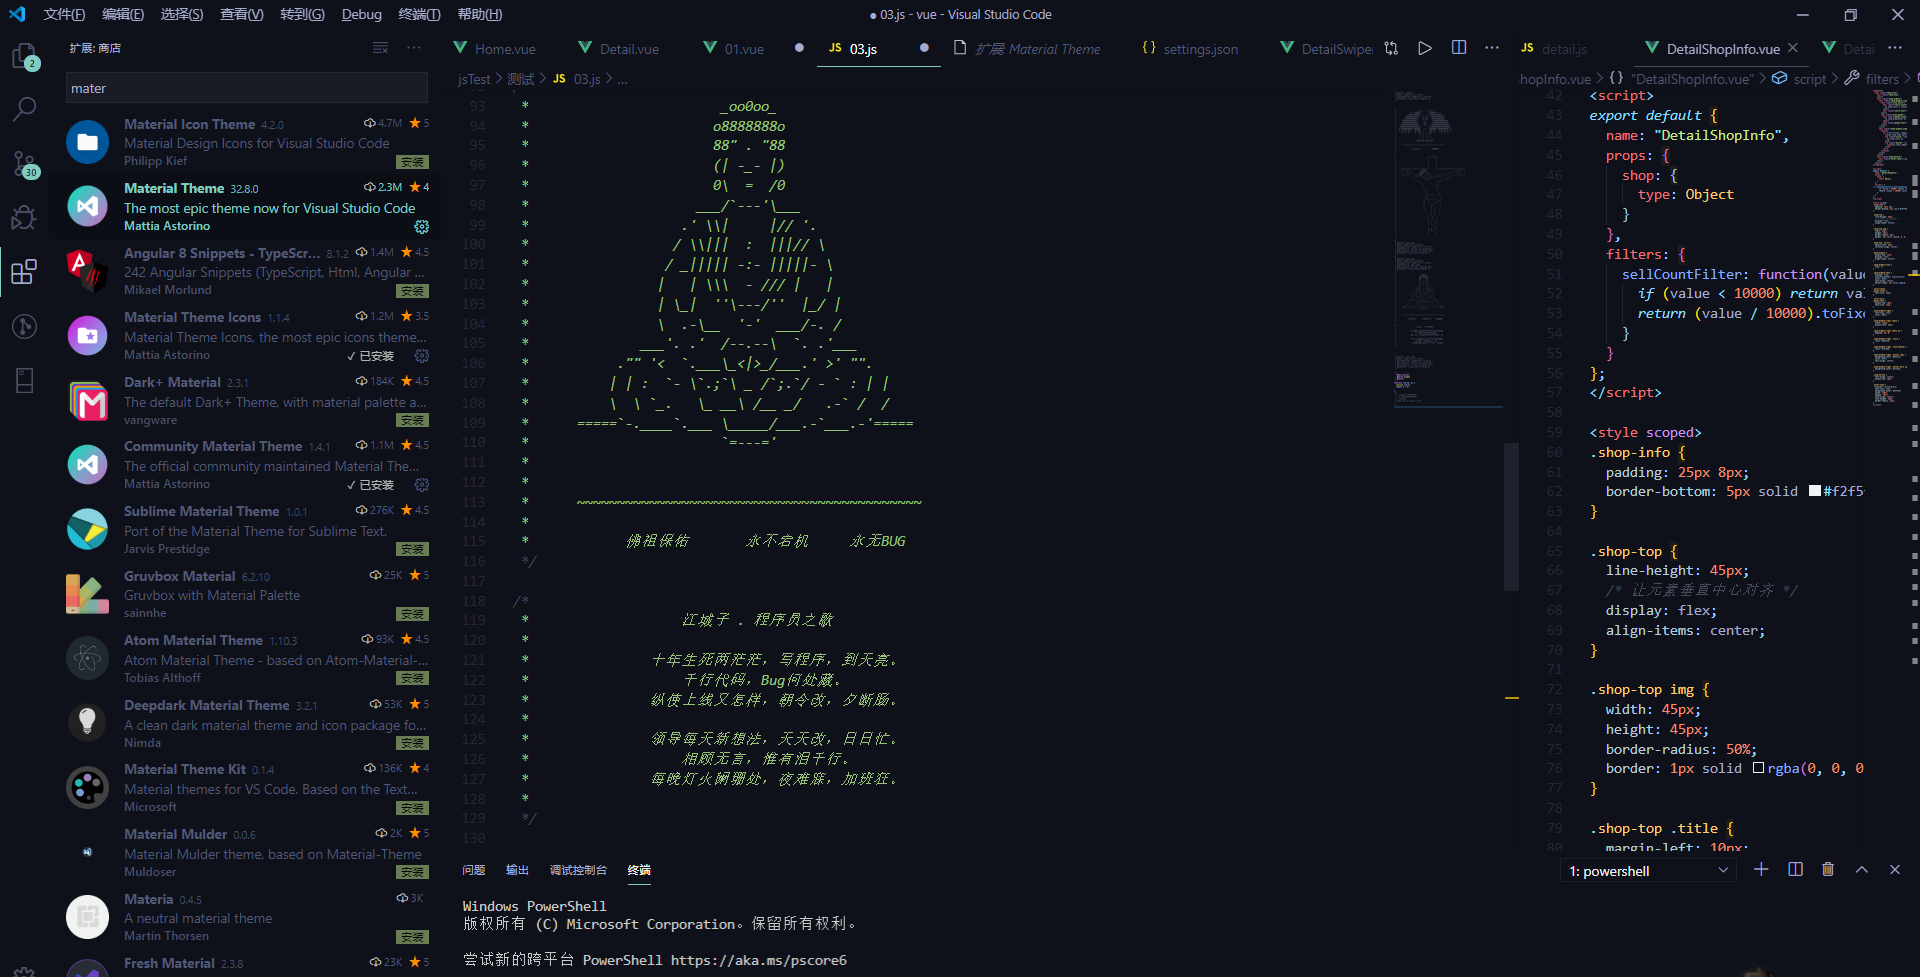Split the terminal panel
Screen dimensions: 1920x977
tap(1795, 870)
